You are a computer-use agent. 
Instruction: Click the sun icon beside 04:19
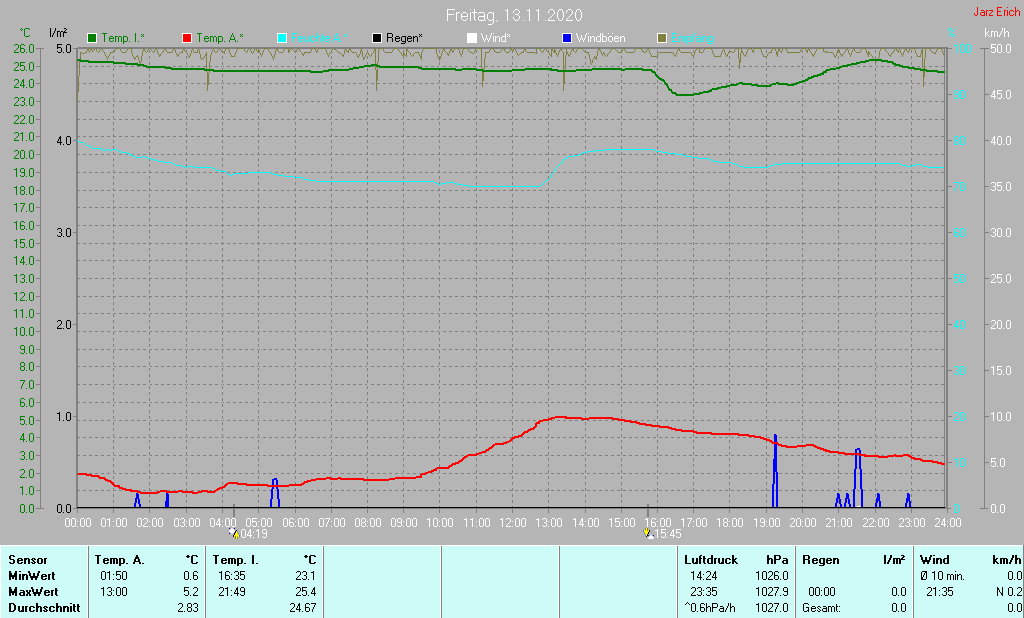click(x=234, y=534)
